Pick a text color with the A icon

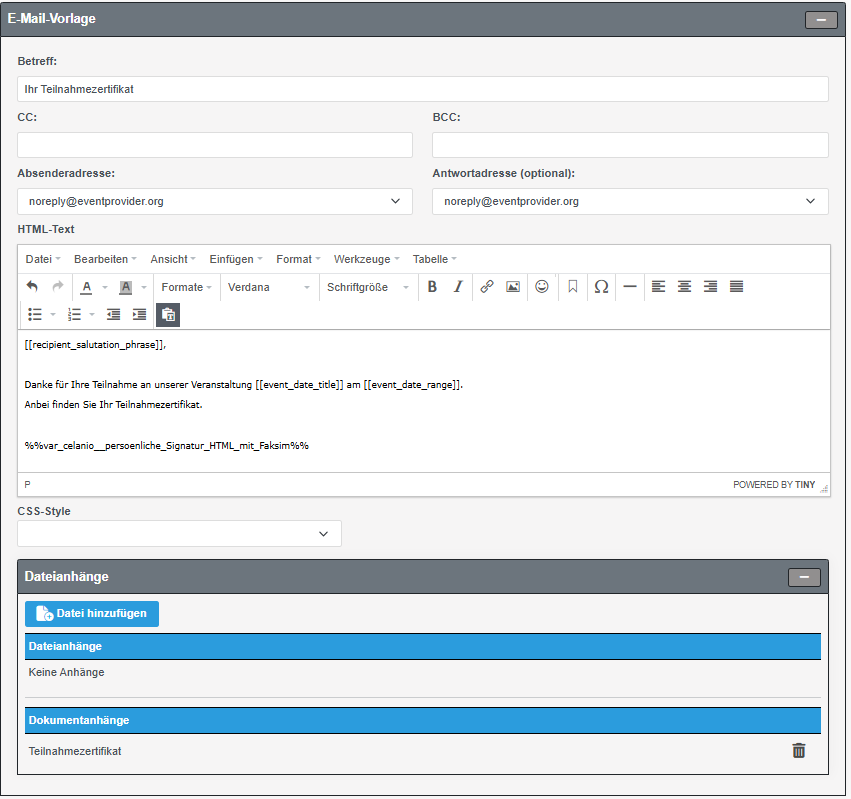87,287
